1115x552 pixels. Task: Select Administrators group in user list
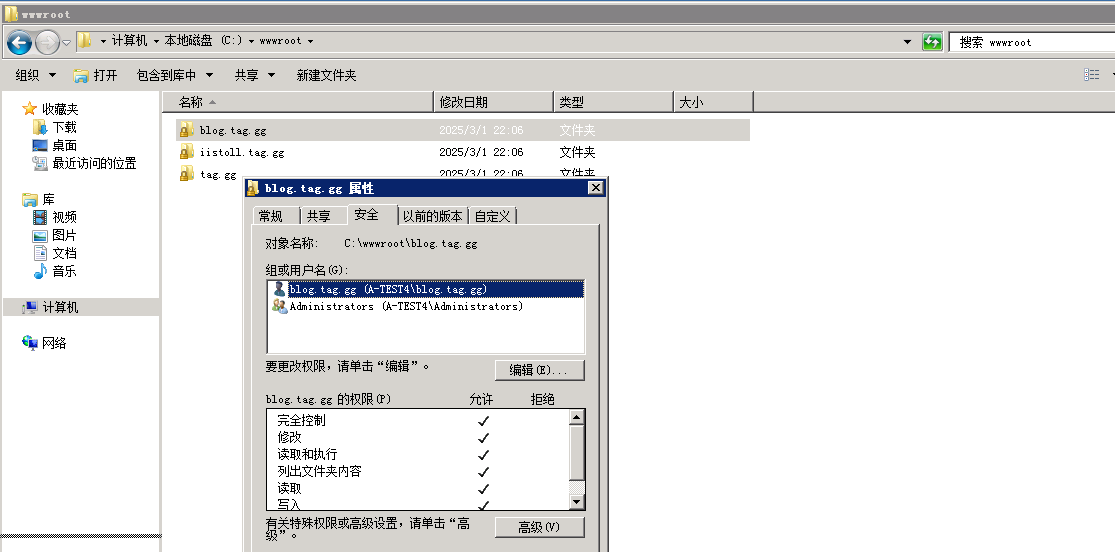(405, 307)
